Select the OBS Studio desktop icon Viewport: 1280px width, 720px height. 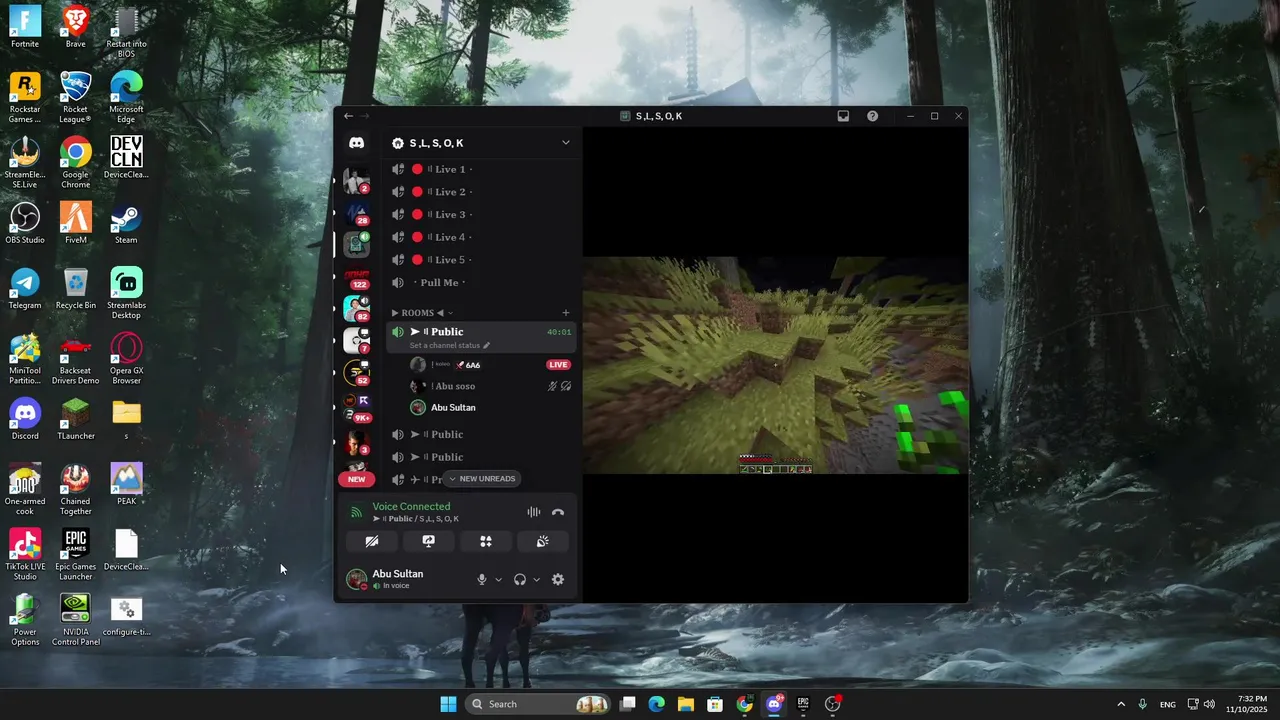(x=25, y=223)
